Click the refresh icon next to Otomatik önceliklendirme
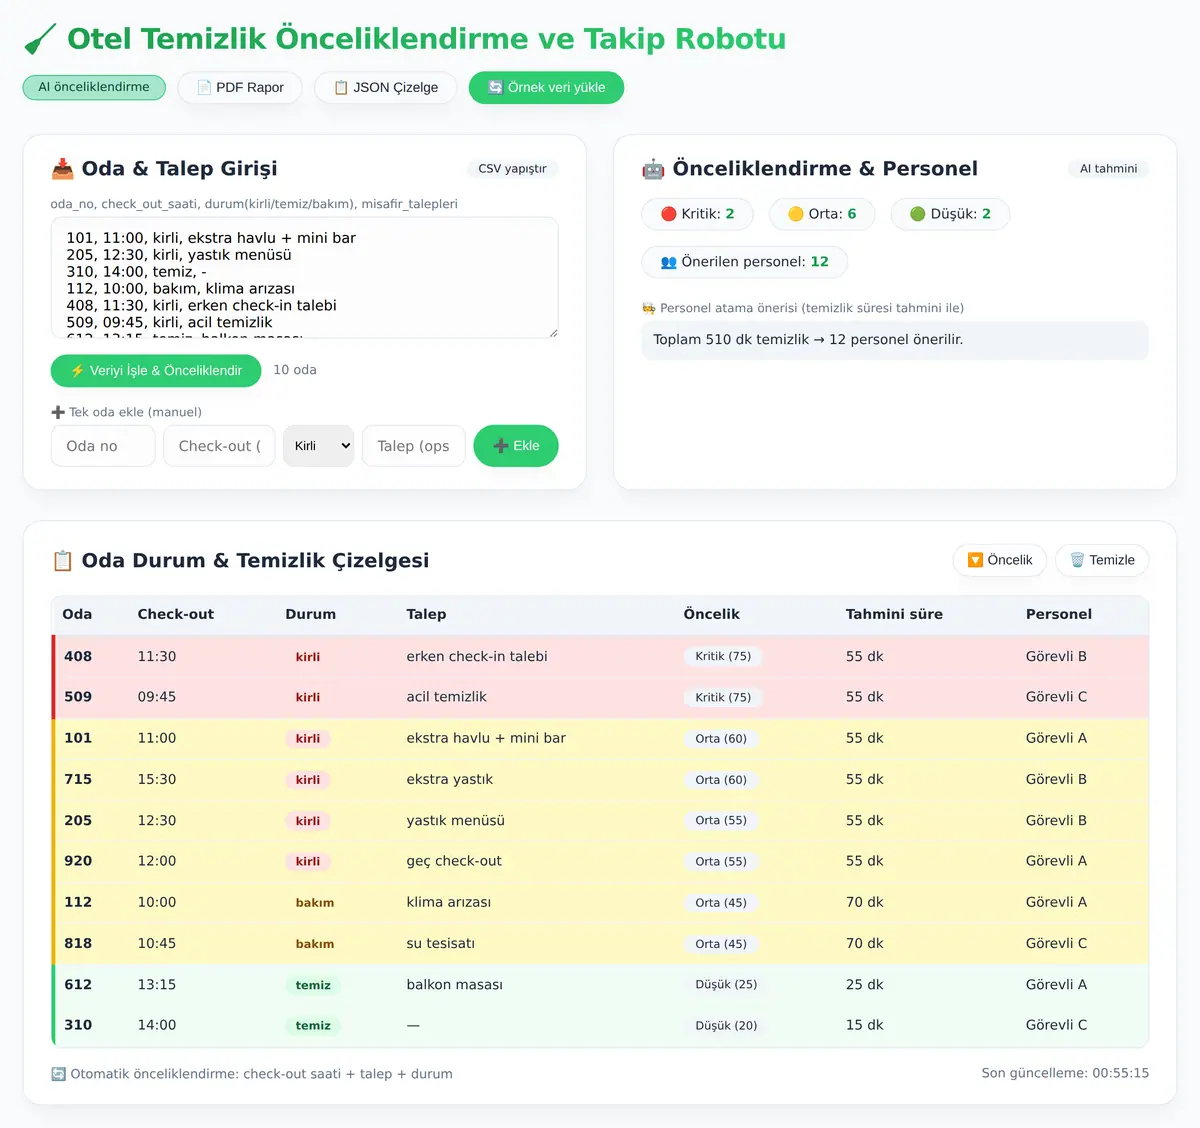The height and width of the screenshot is (1128, 1200). pos(59,1074)
